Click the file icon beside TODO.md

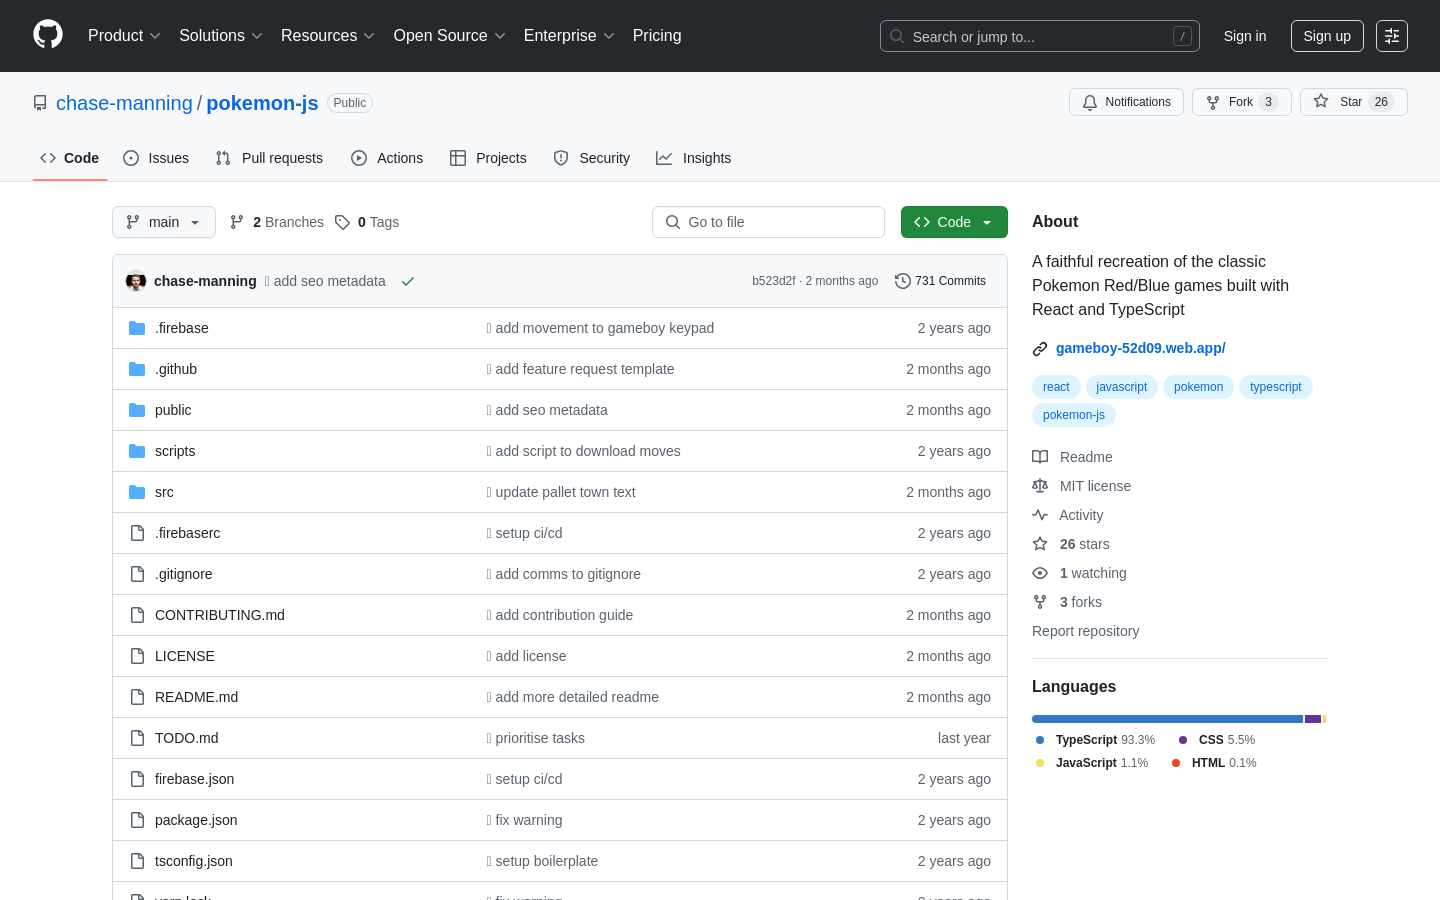click(137, 738)
